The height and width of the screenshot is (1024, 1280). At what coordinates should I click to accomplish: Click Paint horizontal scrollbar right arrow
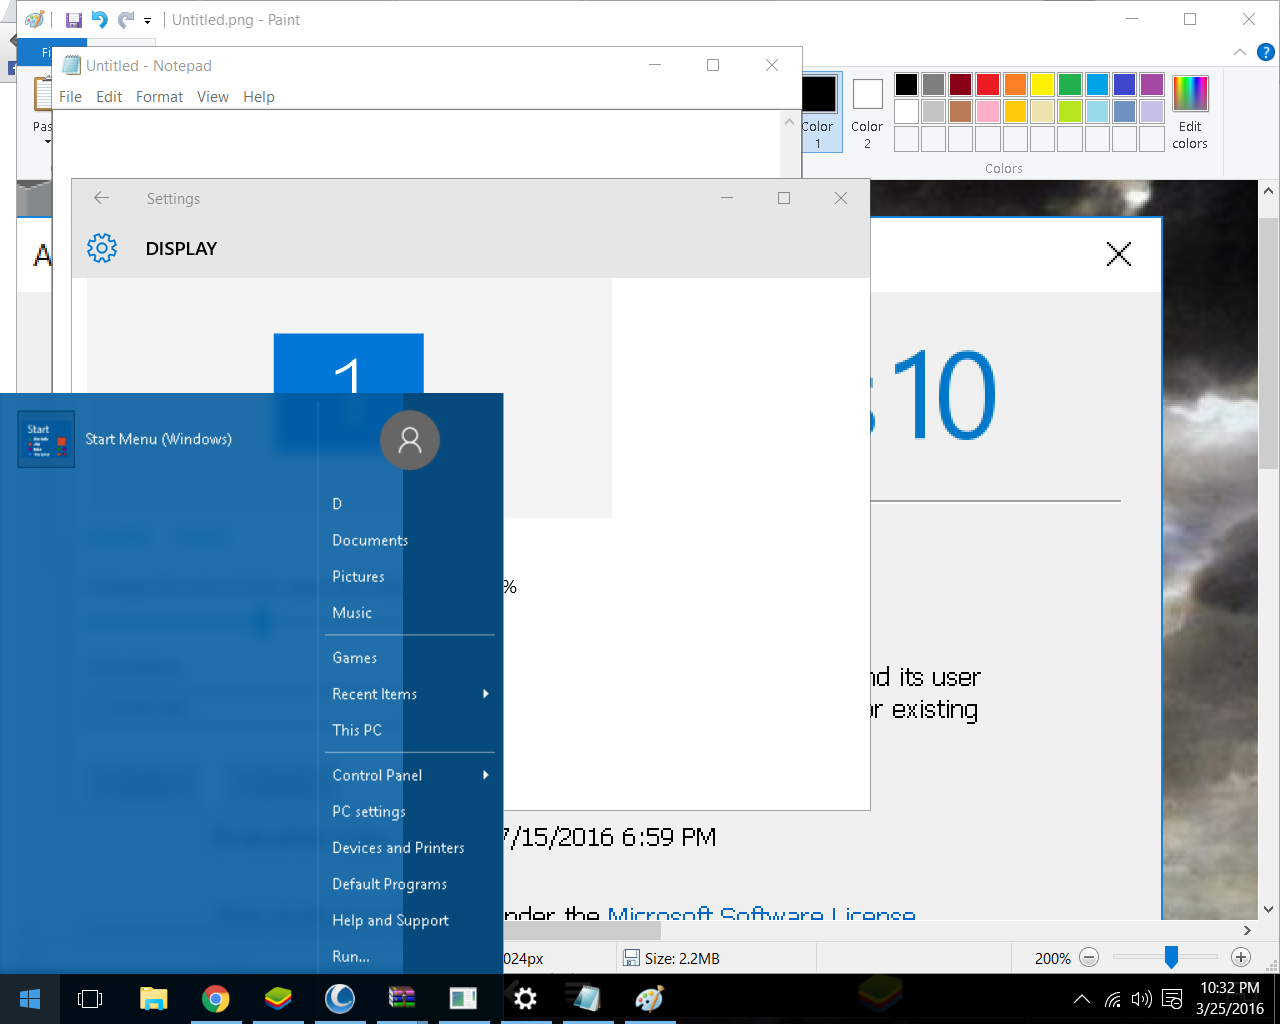click(x=1247, y=930)
